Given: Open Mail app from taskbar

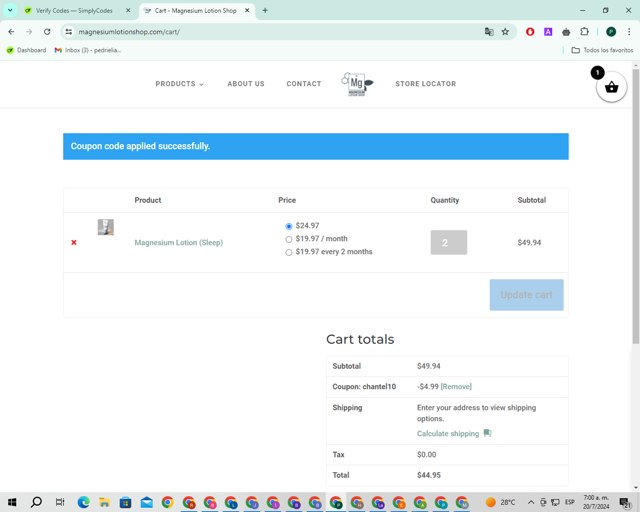Looking at the screenshot, I should tap(147, 502).
